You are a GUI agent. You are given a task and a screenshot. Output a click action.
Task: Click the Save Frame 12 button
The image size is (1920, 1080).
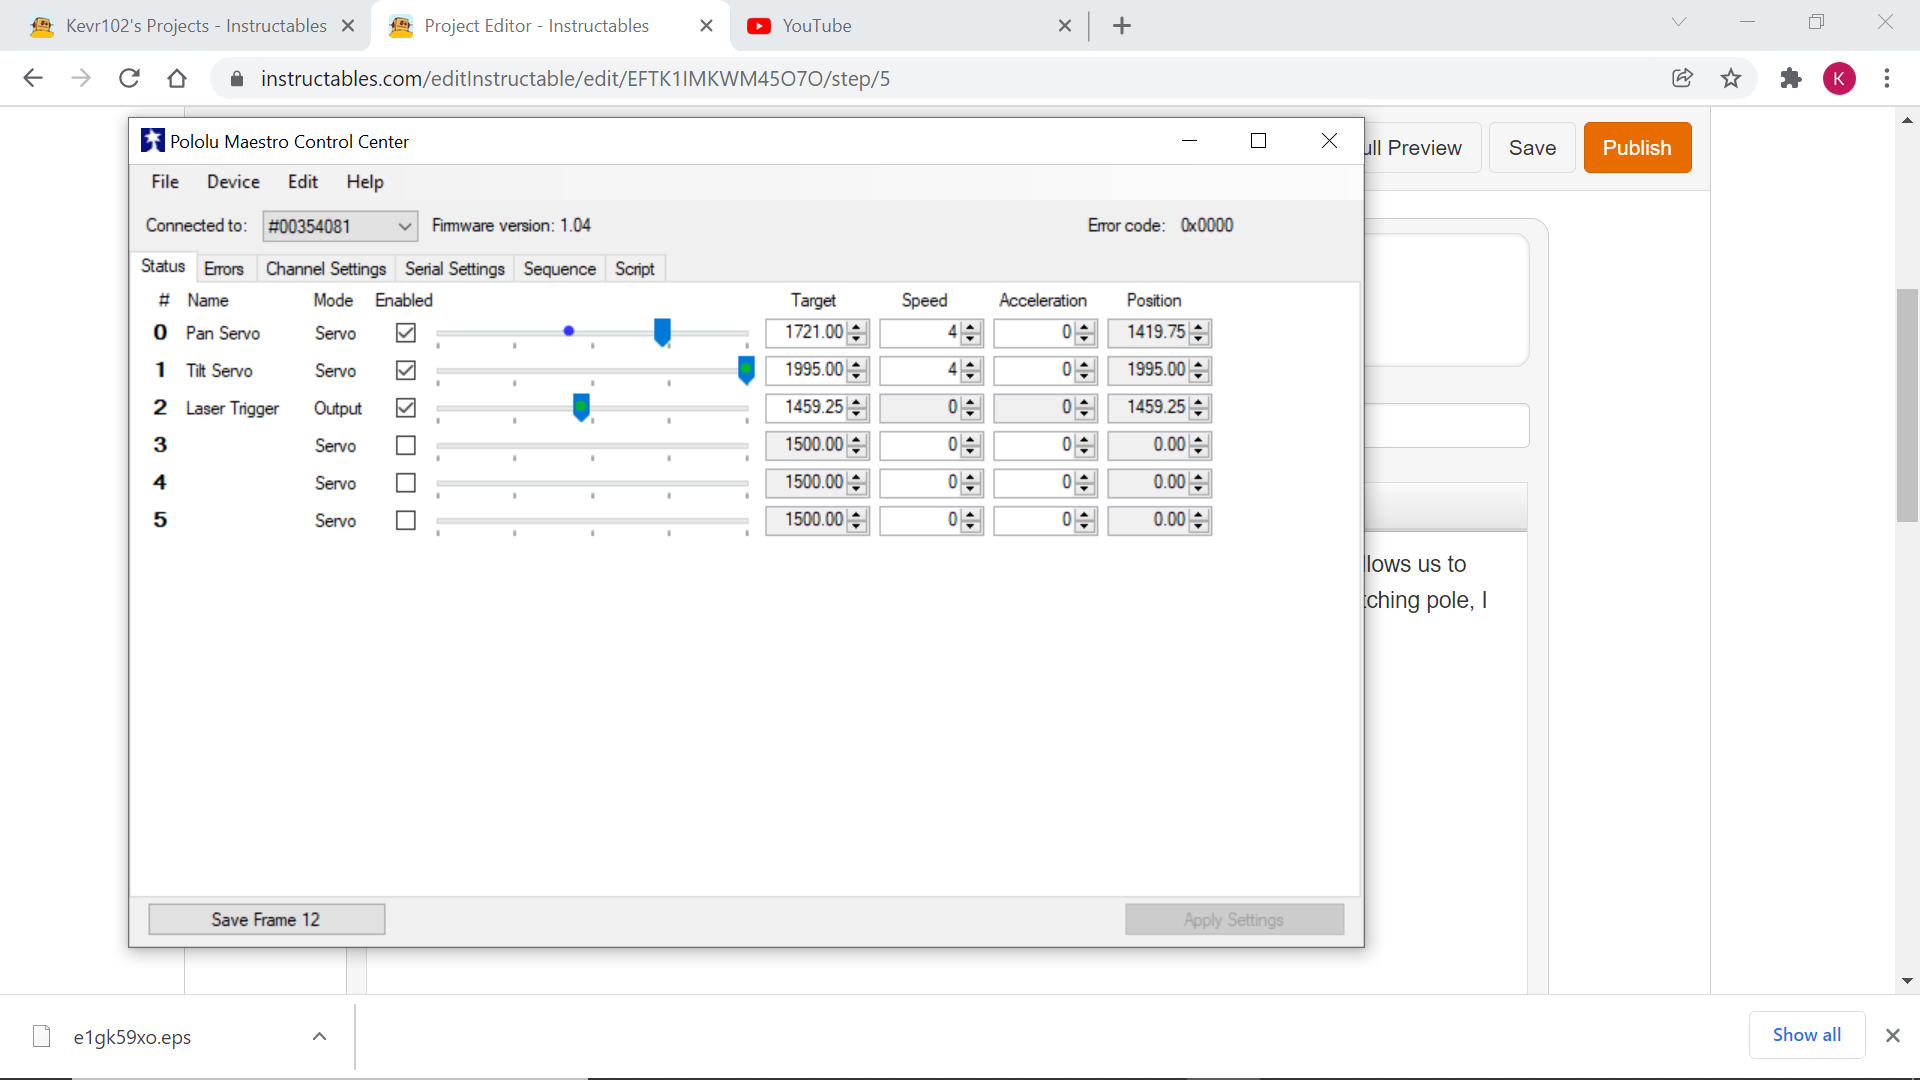tap(266, 919)
